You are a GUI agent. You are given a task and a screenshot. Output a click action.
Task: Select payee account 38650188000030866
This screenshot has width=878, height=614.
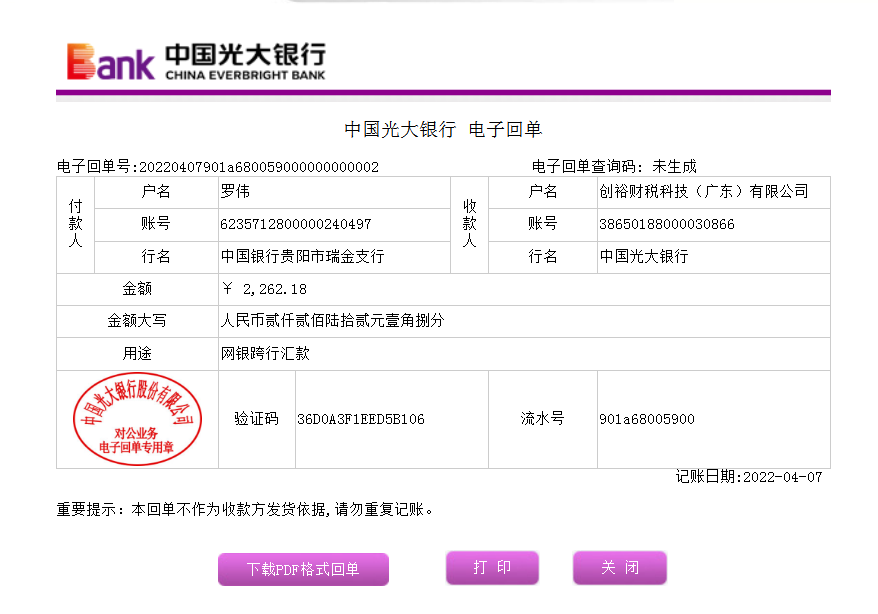(666, 224)
